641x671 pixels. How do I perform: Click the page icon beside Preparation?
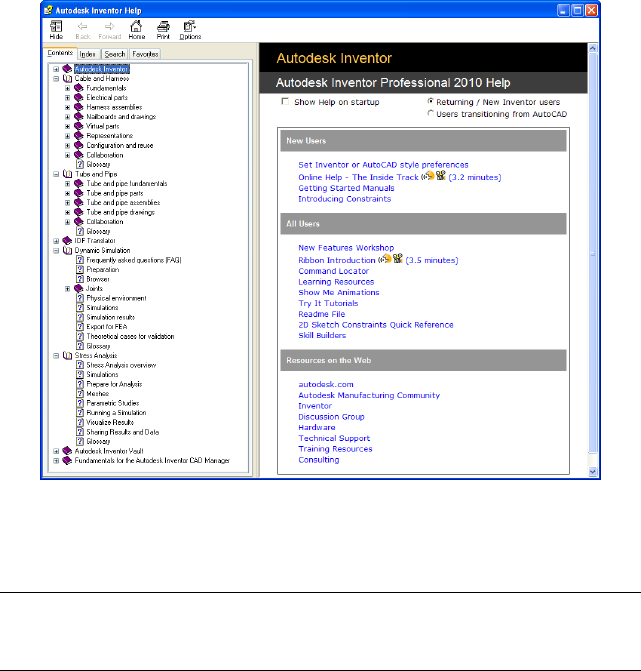[x=80, y=270]
